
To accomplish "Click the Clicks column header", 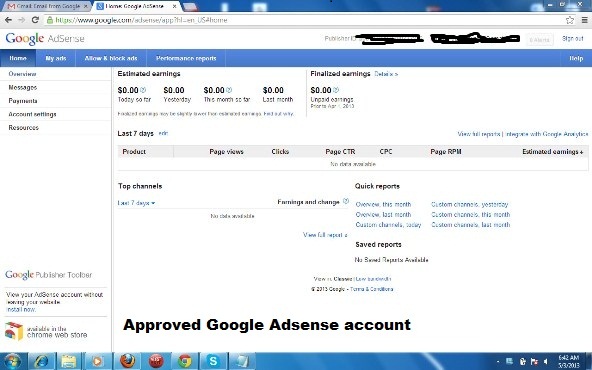I will pyautogui.click(x=280, y=151).
